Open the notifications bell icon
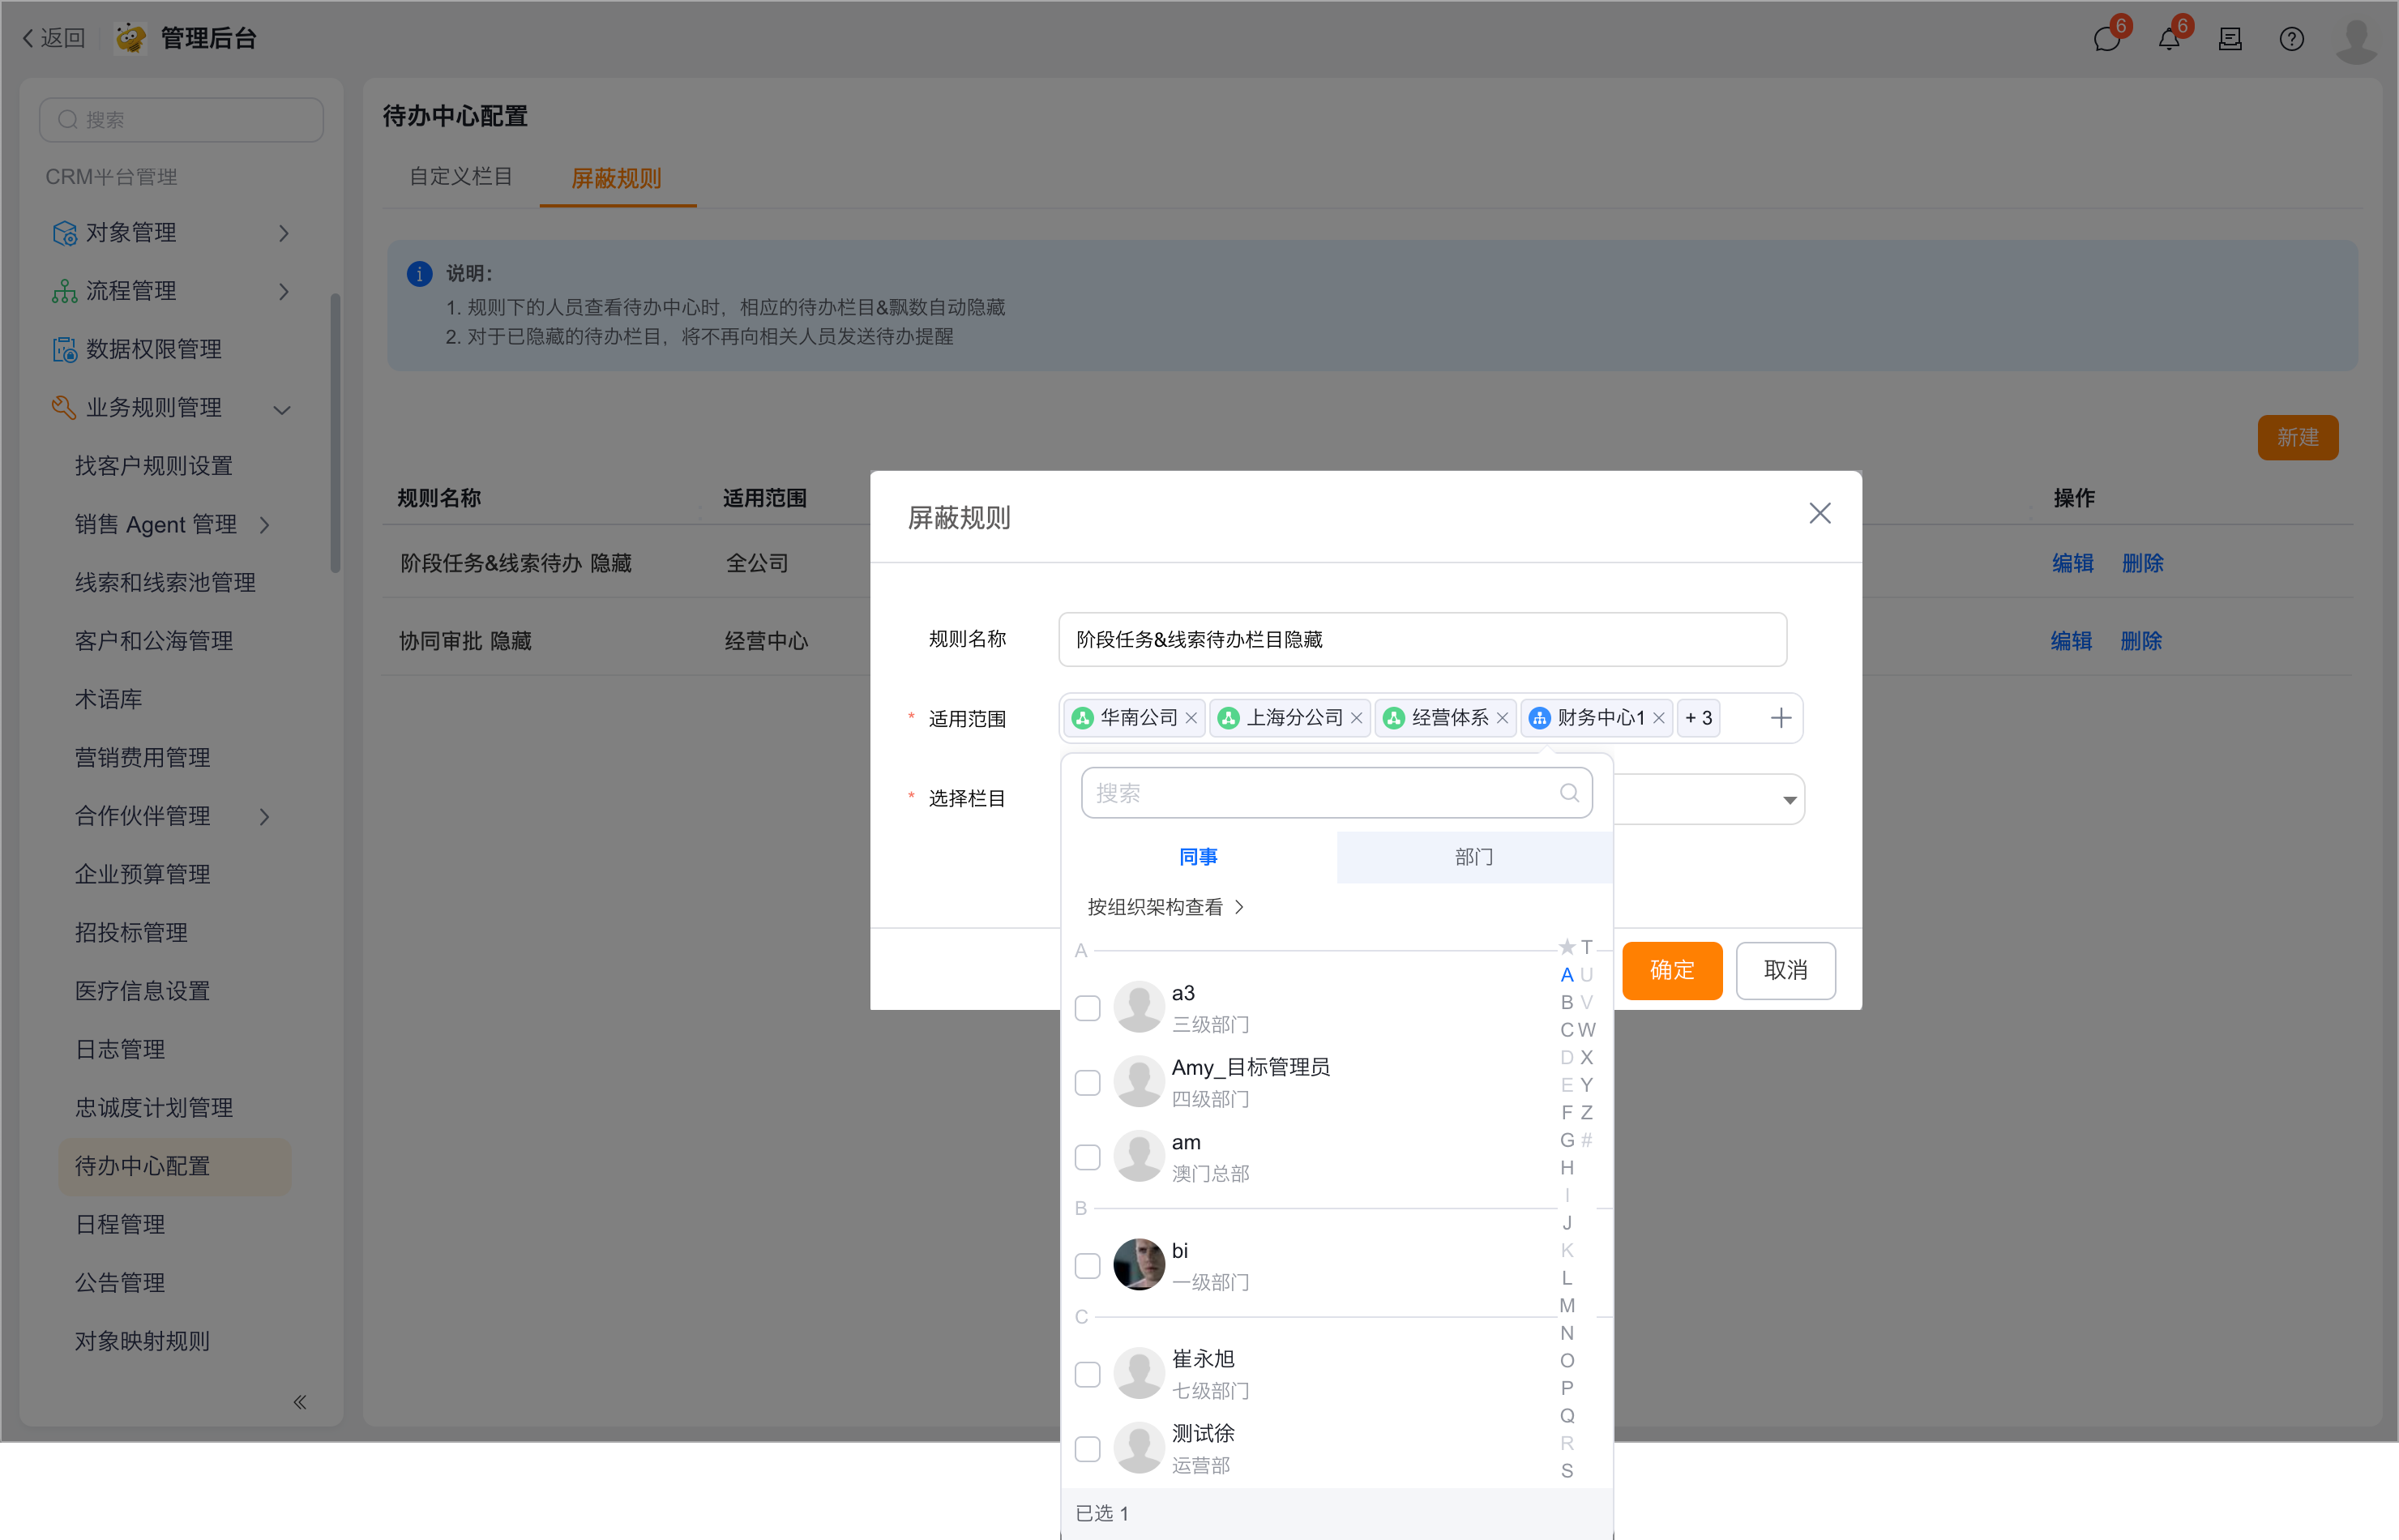The height and width of the screenshot is (1540, 2399). pyautogui.click(x=2168, y=40)
